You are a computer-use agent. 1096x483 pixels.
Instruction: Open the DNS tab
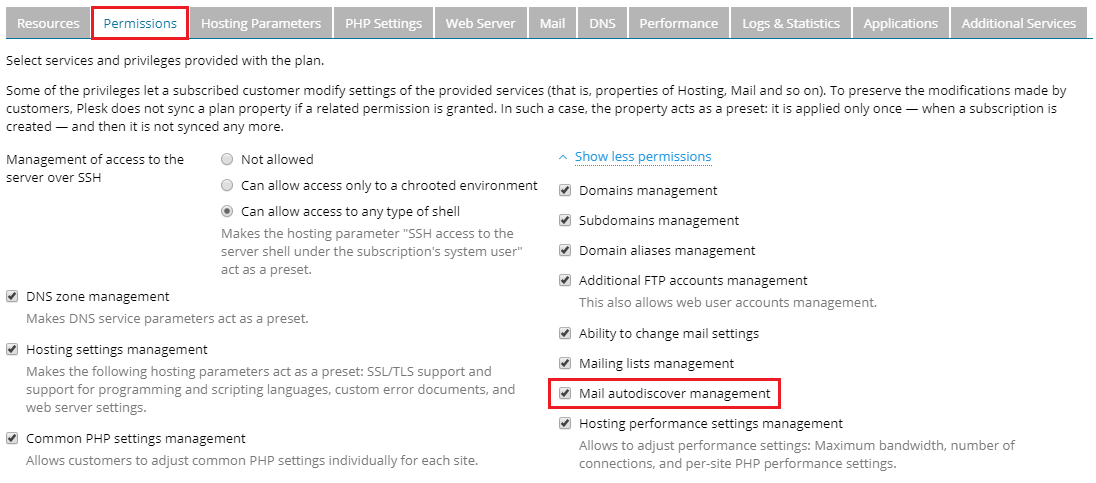point(602,23)
